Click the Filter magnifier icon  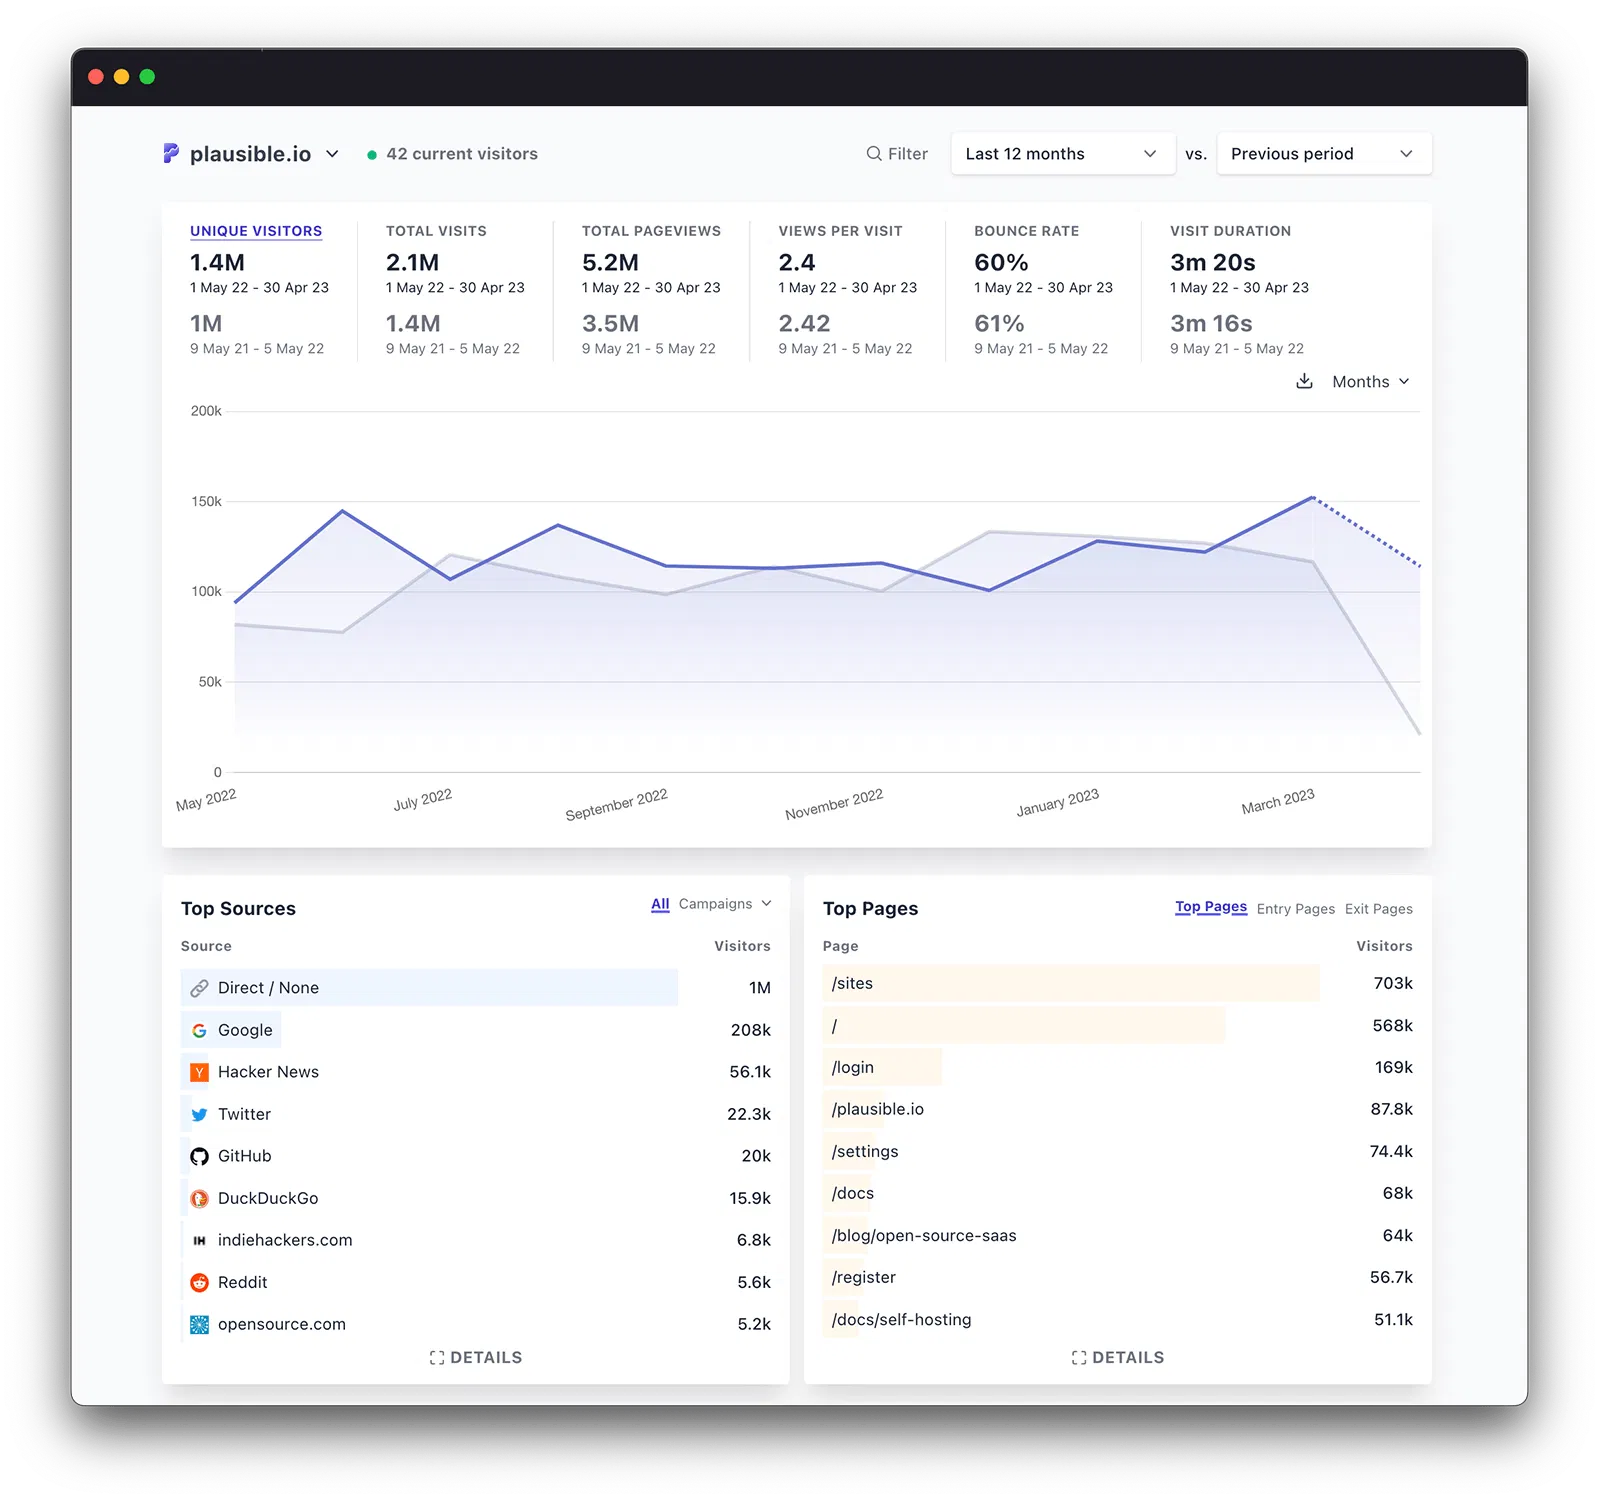tap(873, 154)
